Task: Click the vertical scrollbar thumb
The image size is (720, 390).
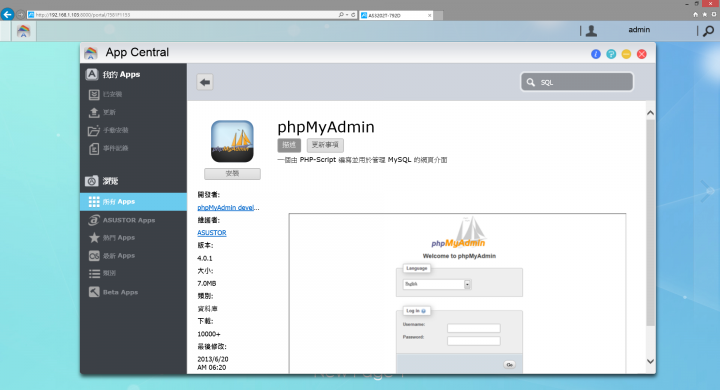Action: (650, 223)
